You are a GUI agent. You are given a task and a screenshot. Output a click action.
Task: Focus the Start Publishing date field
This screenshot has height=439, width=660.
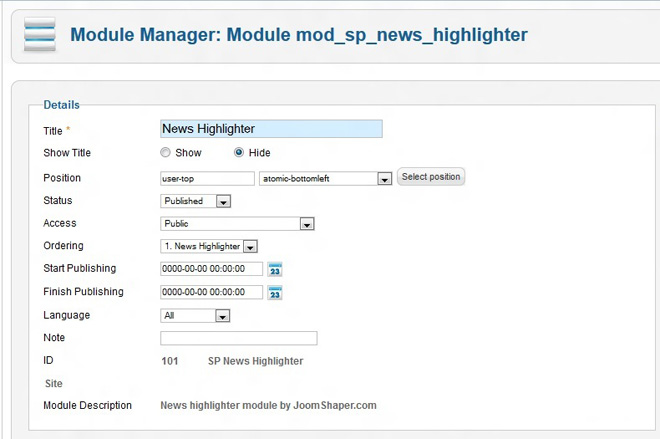coord(211,269)
